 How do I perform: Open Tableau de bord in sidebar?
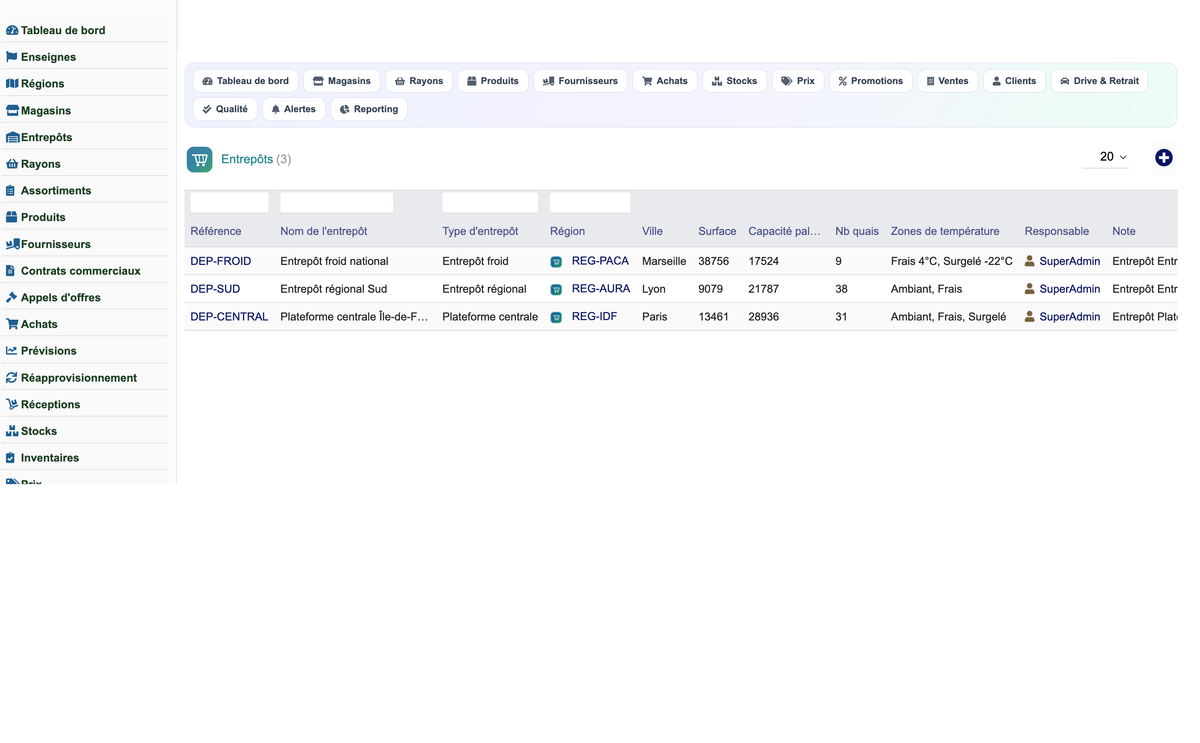pos(62,30)
